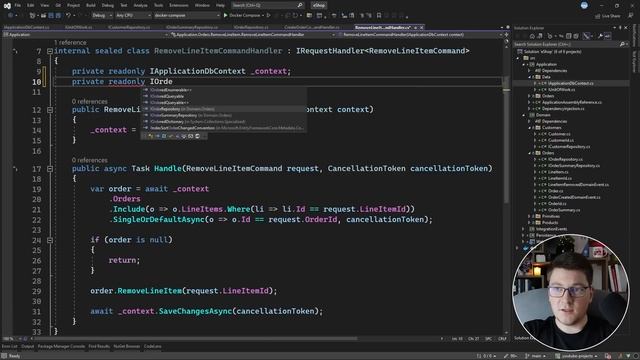Select OrderSummary.cs in Solution Explorer

pos(564,210)
